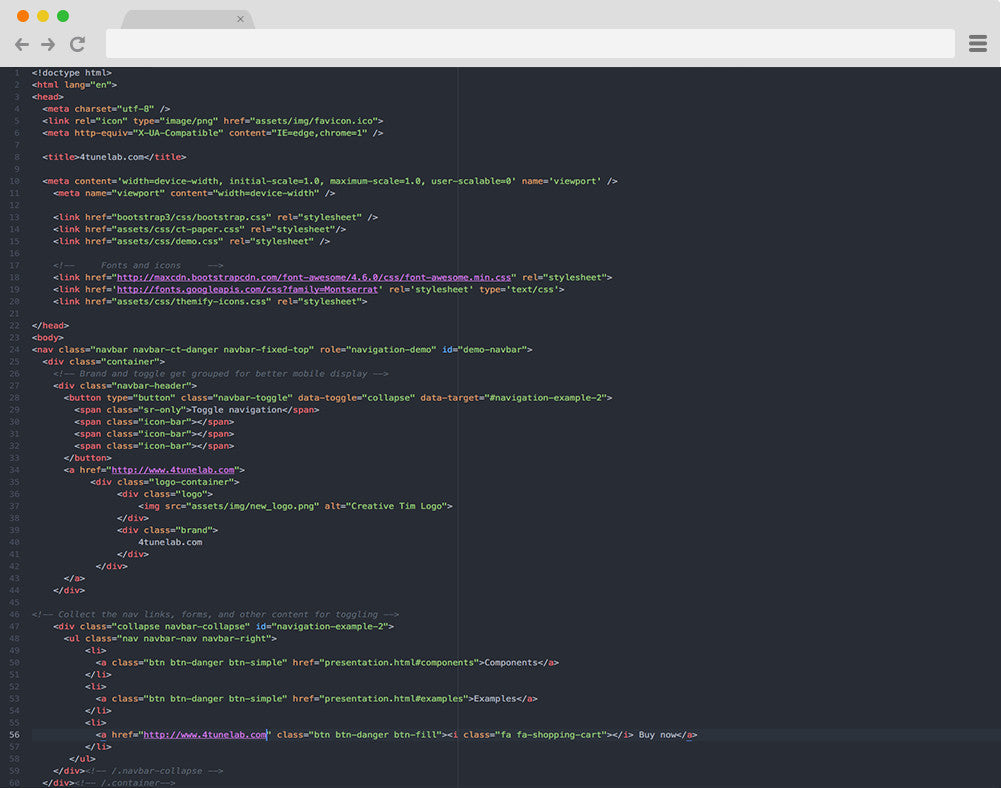1001x788 pixels.
Task: Click the 'Buy now' text in code
Action: click(x=660, y=735)
